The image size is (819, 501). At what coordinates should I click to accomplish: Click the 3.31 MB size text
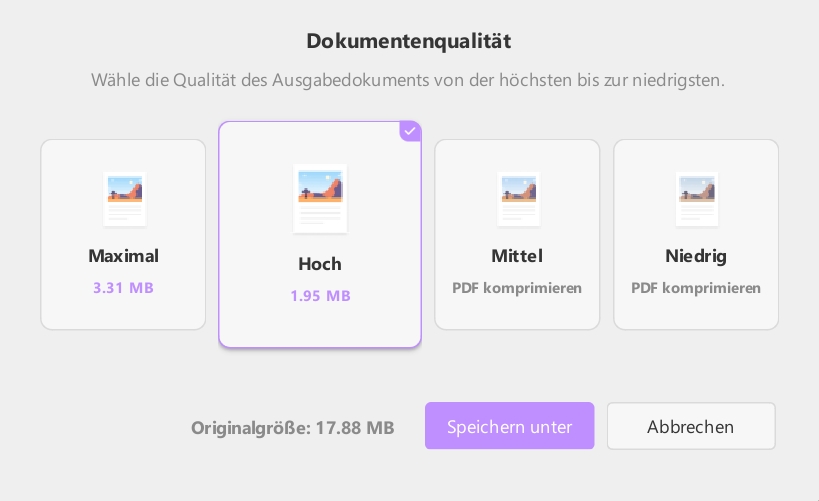(x=123, y=288)
